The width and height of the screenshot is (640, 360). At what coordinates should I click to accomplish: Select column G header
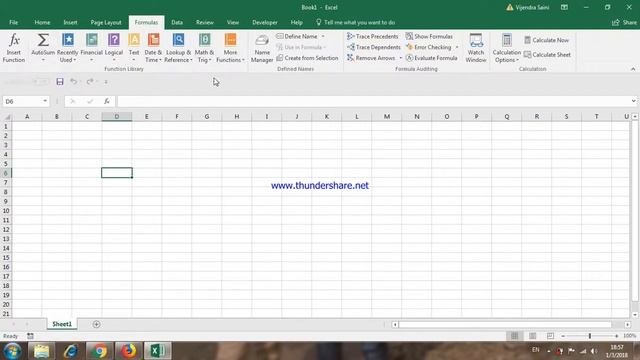click(x=207, y=117)
